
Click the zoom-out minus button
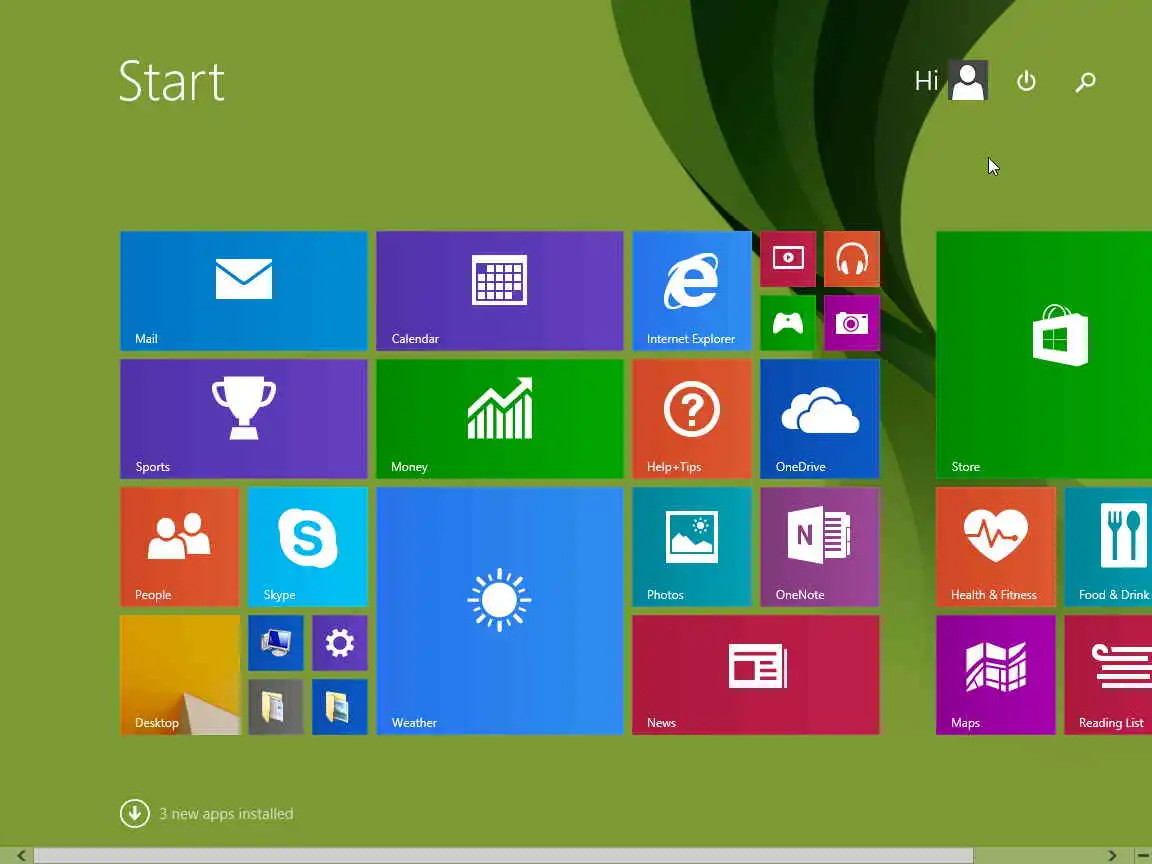coord(1141,855)
